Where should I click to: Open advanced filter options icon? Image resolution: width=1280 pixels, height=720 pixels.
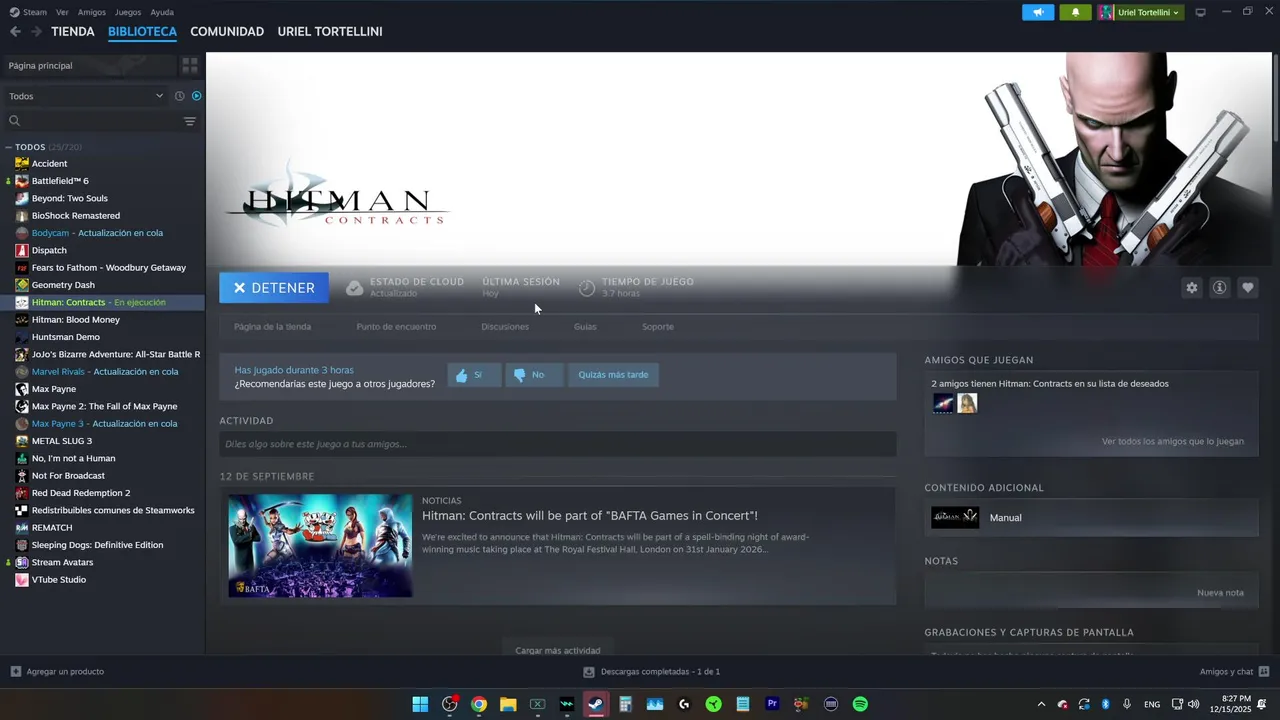[x=189, y=121]
